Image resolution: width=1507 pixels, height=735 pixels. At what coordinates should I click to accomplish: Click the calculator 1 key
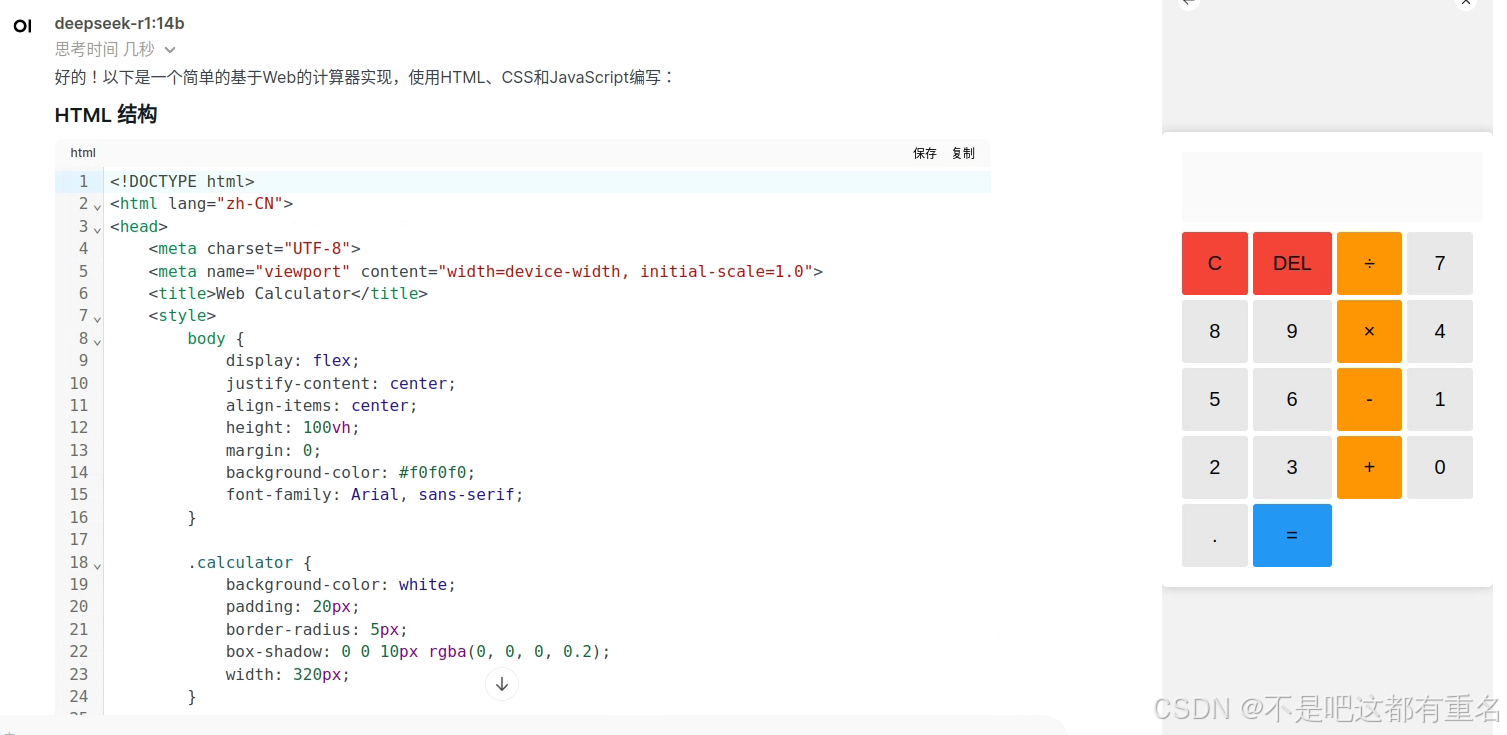[1440, 399]
